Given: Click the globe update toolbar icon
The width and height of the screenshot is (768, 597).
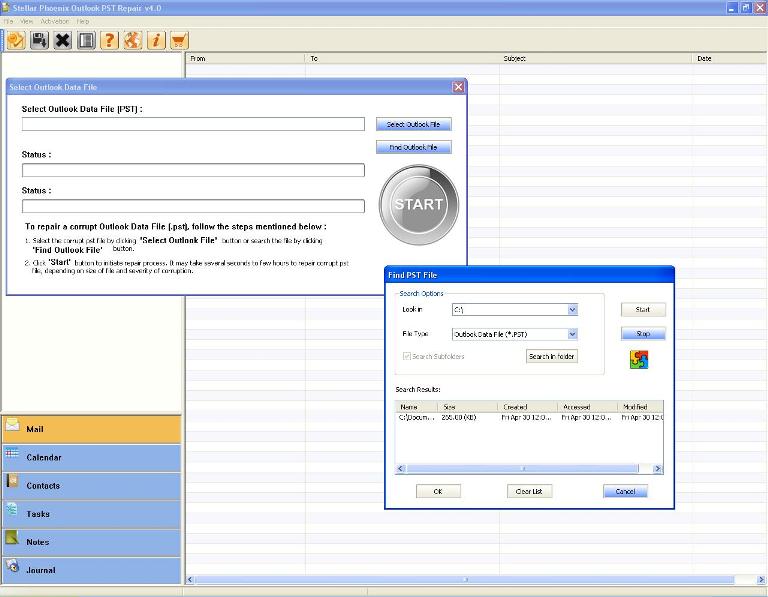Looking at the screenshot, I should point(132,40).
